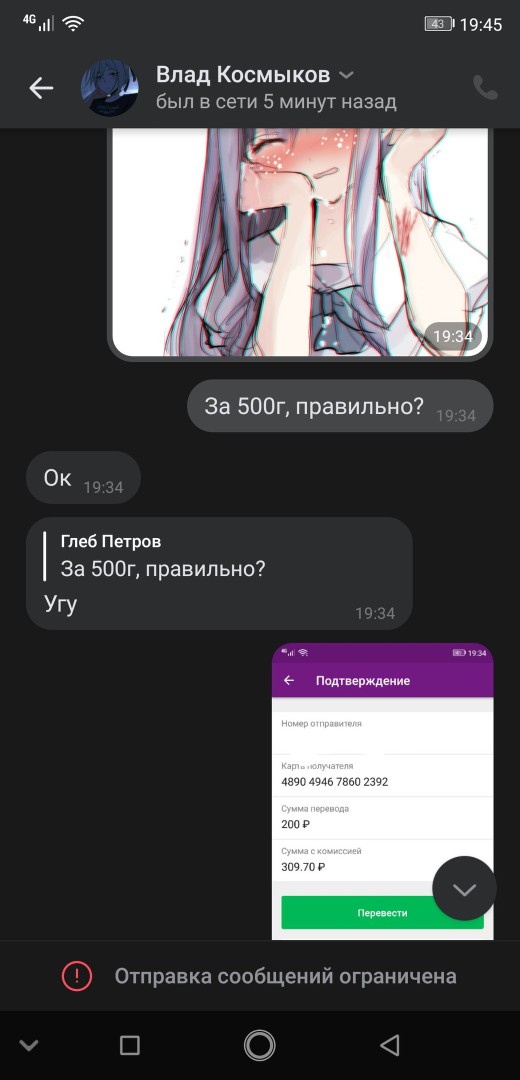The height and width of the screenshot is (1080, 520).
Task: Expand dropdown chevron next to Влад Космыков
Action: 348,74
